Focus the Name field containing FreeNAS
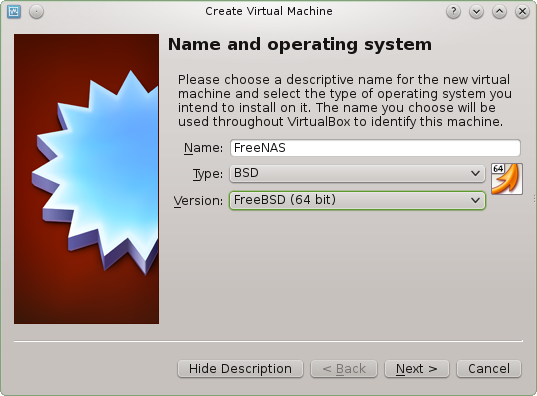 coord(375,148)
